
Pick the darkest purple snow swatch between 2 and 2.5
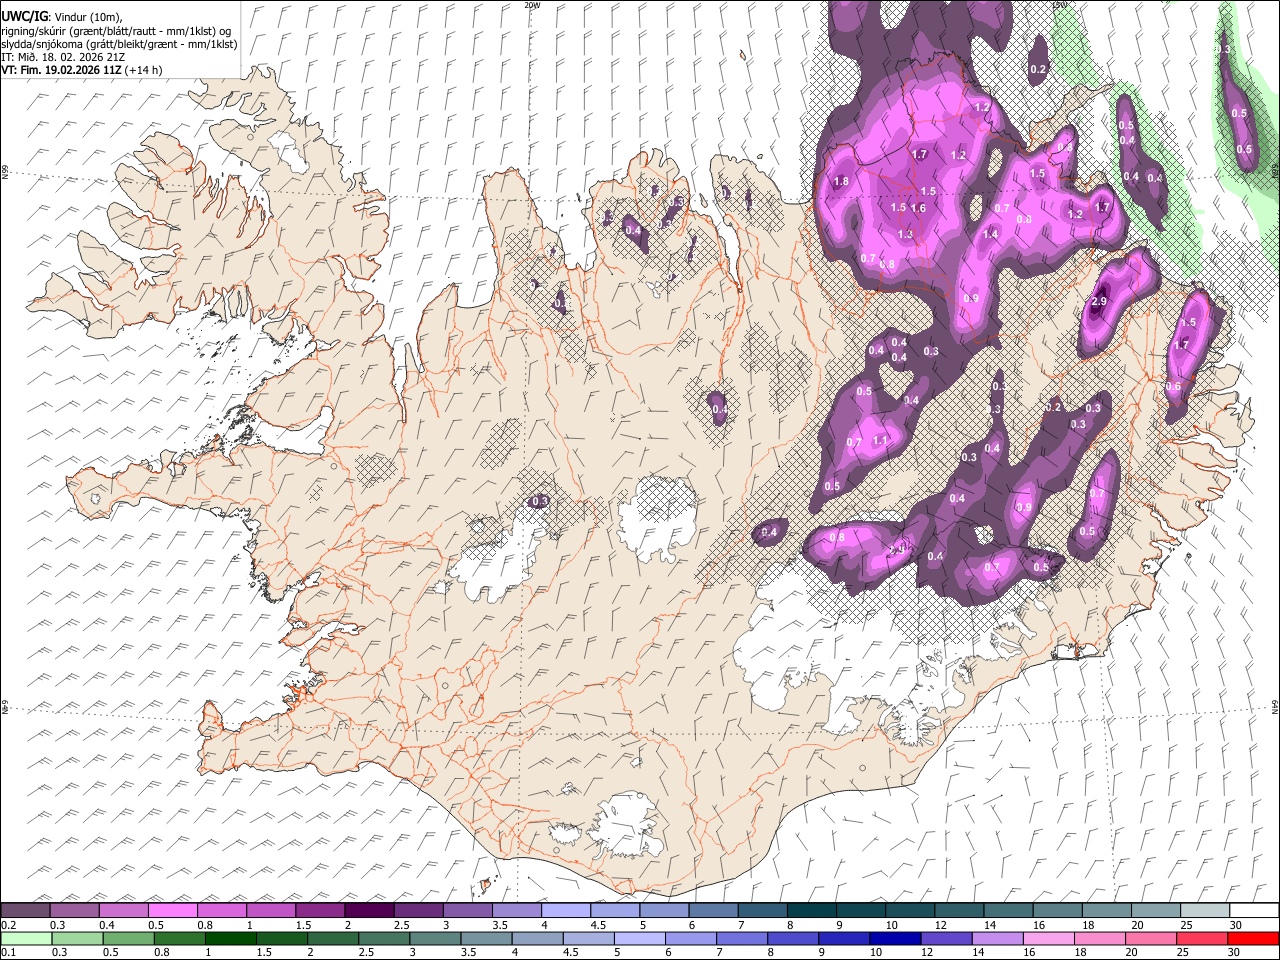[x=369, y=910]
